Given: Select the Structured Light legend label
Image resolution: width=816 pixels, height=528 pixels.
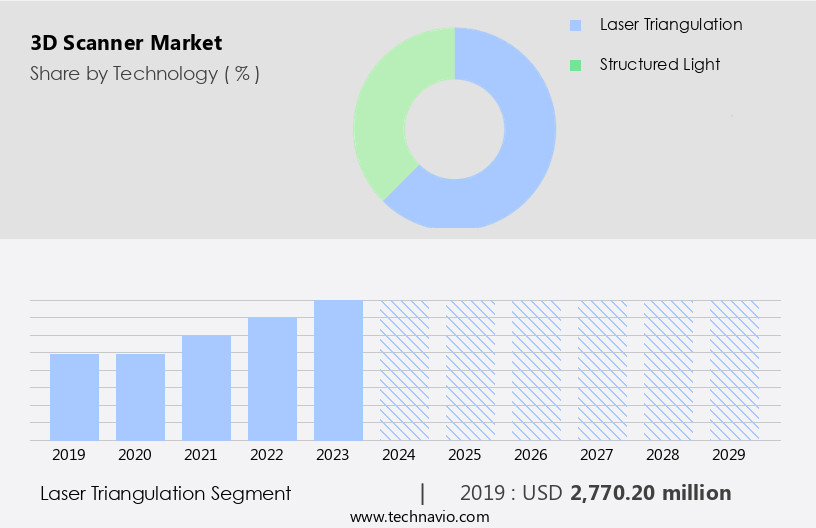Looking at the screenshot, I should (x=659, y=65).
